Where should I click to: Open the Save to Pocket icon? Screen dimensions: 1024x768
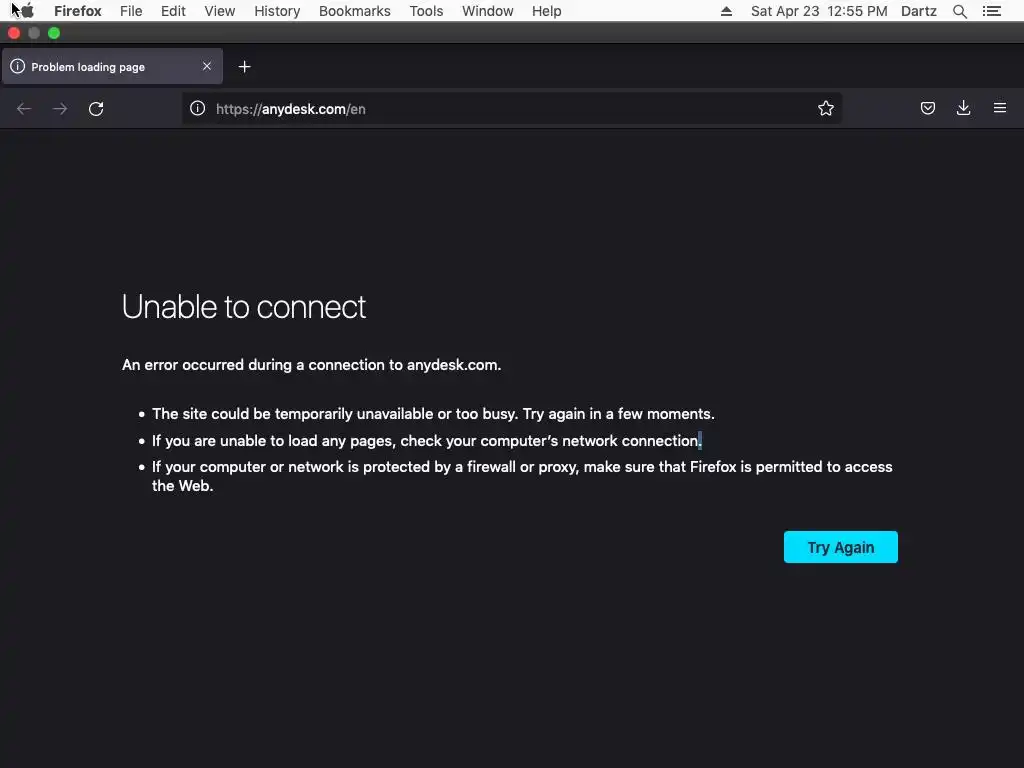coord(927,108)
